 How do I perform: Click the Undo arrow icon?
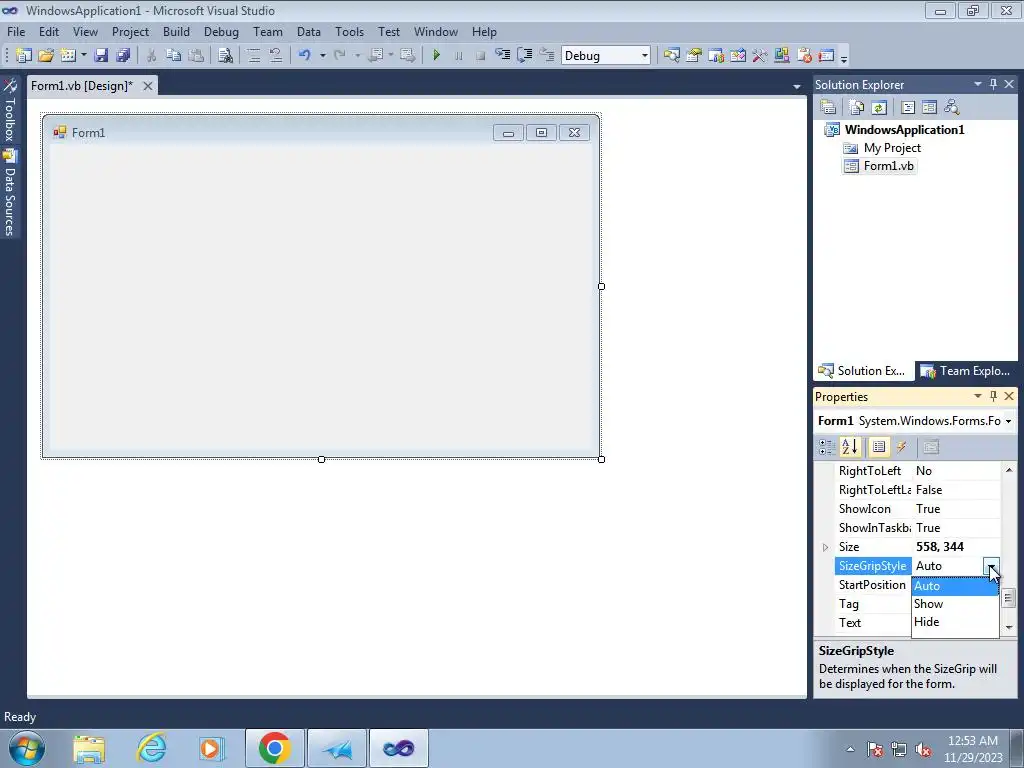click(304, 56)
